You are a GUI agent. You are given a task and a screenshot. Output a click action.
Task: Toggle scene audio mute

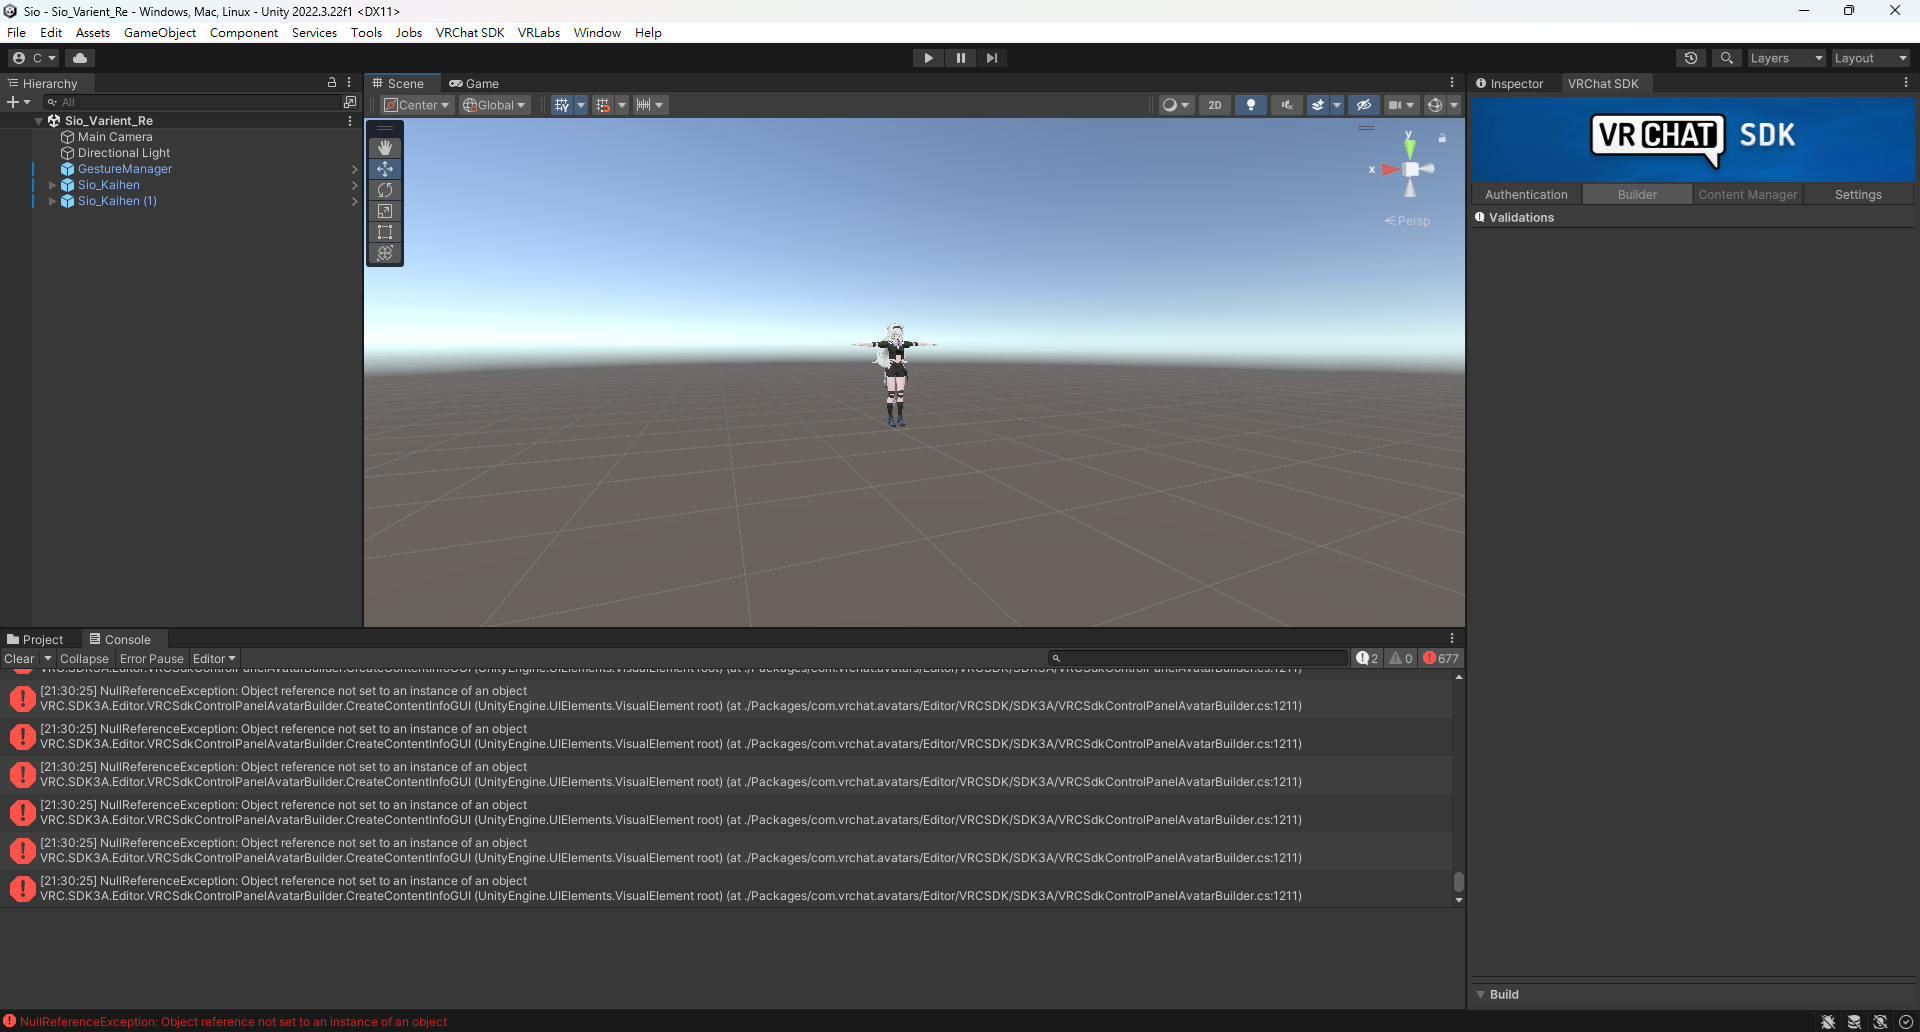(x=1286, y=105)
